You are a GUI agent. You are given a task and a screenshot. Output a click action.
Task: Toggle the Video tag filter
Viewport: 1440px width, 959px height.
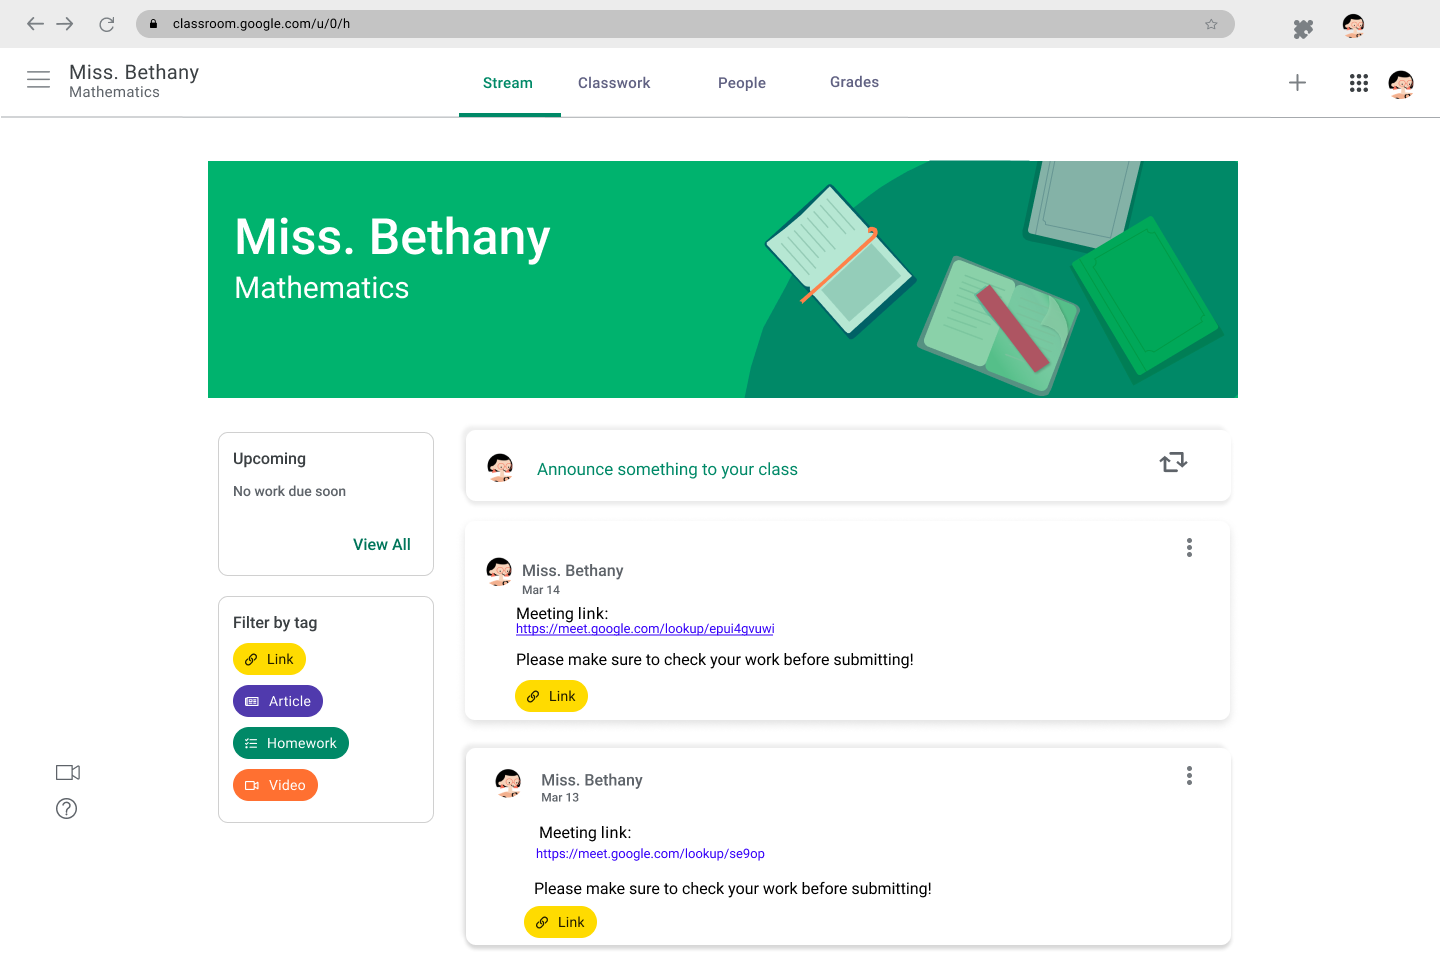click(275, 785)
